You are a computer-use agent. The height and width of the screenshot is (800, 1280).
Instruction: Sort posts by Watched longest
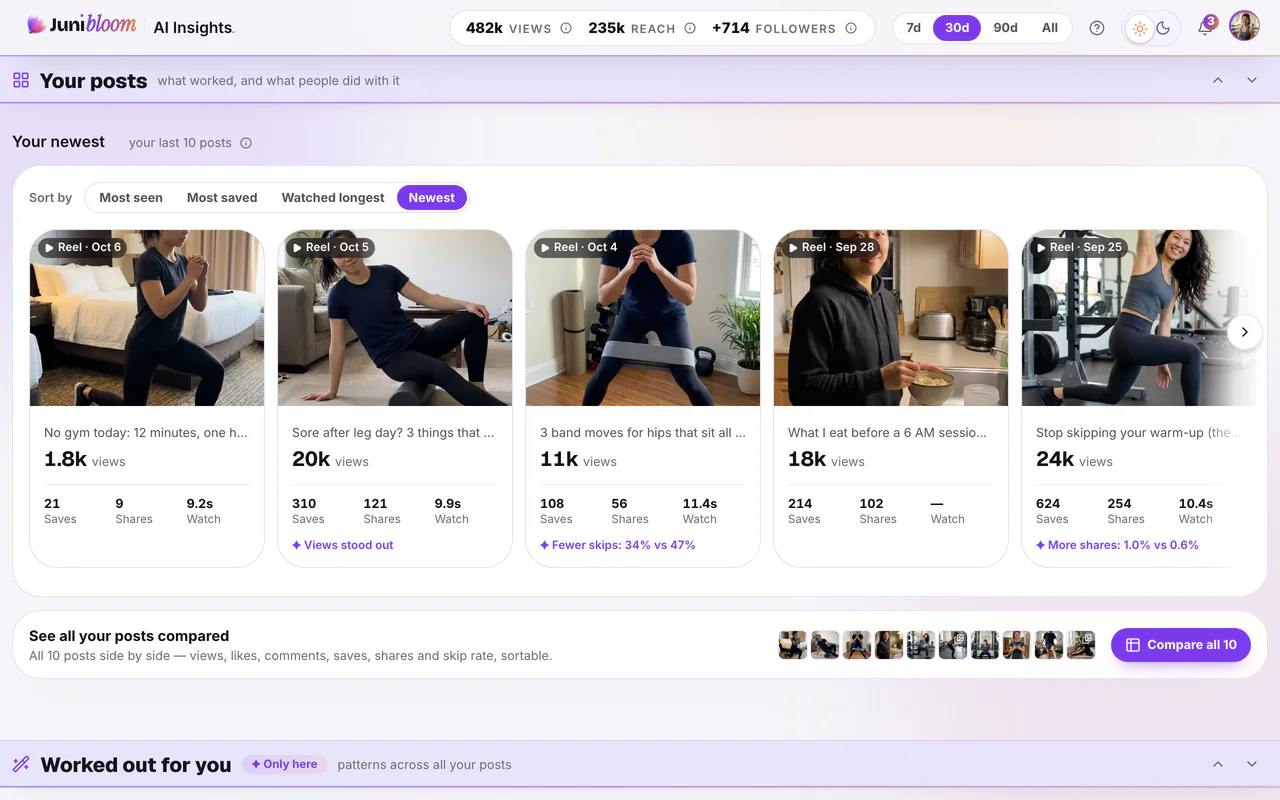click(x=333, y=198)
